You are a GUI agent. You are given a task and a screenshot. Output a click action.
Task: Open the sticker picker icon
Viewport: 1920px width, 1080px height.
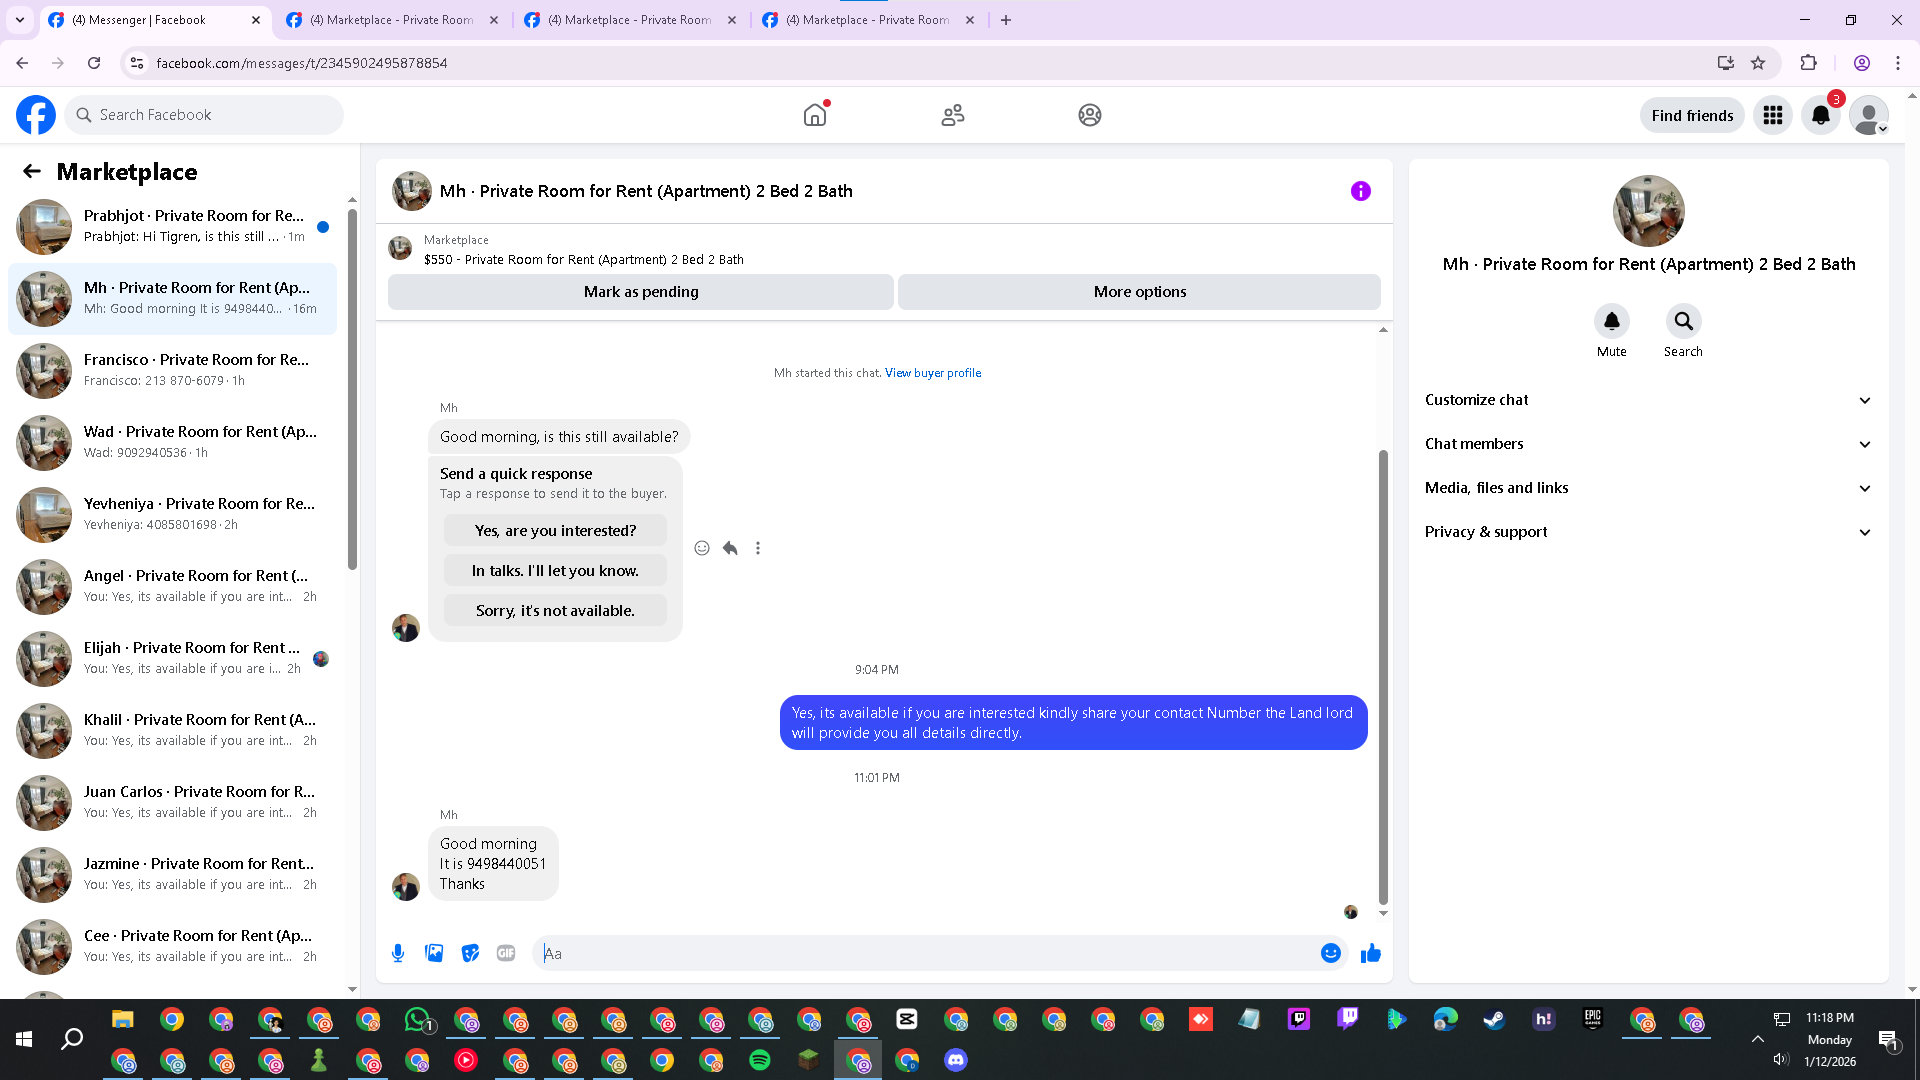tap(470, 953)
